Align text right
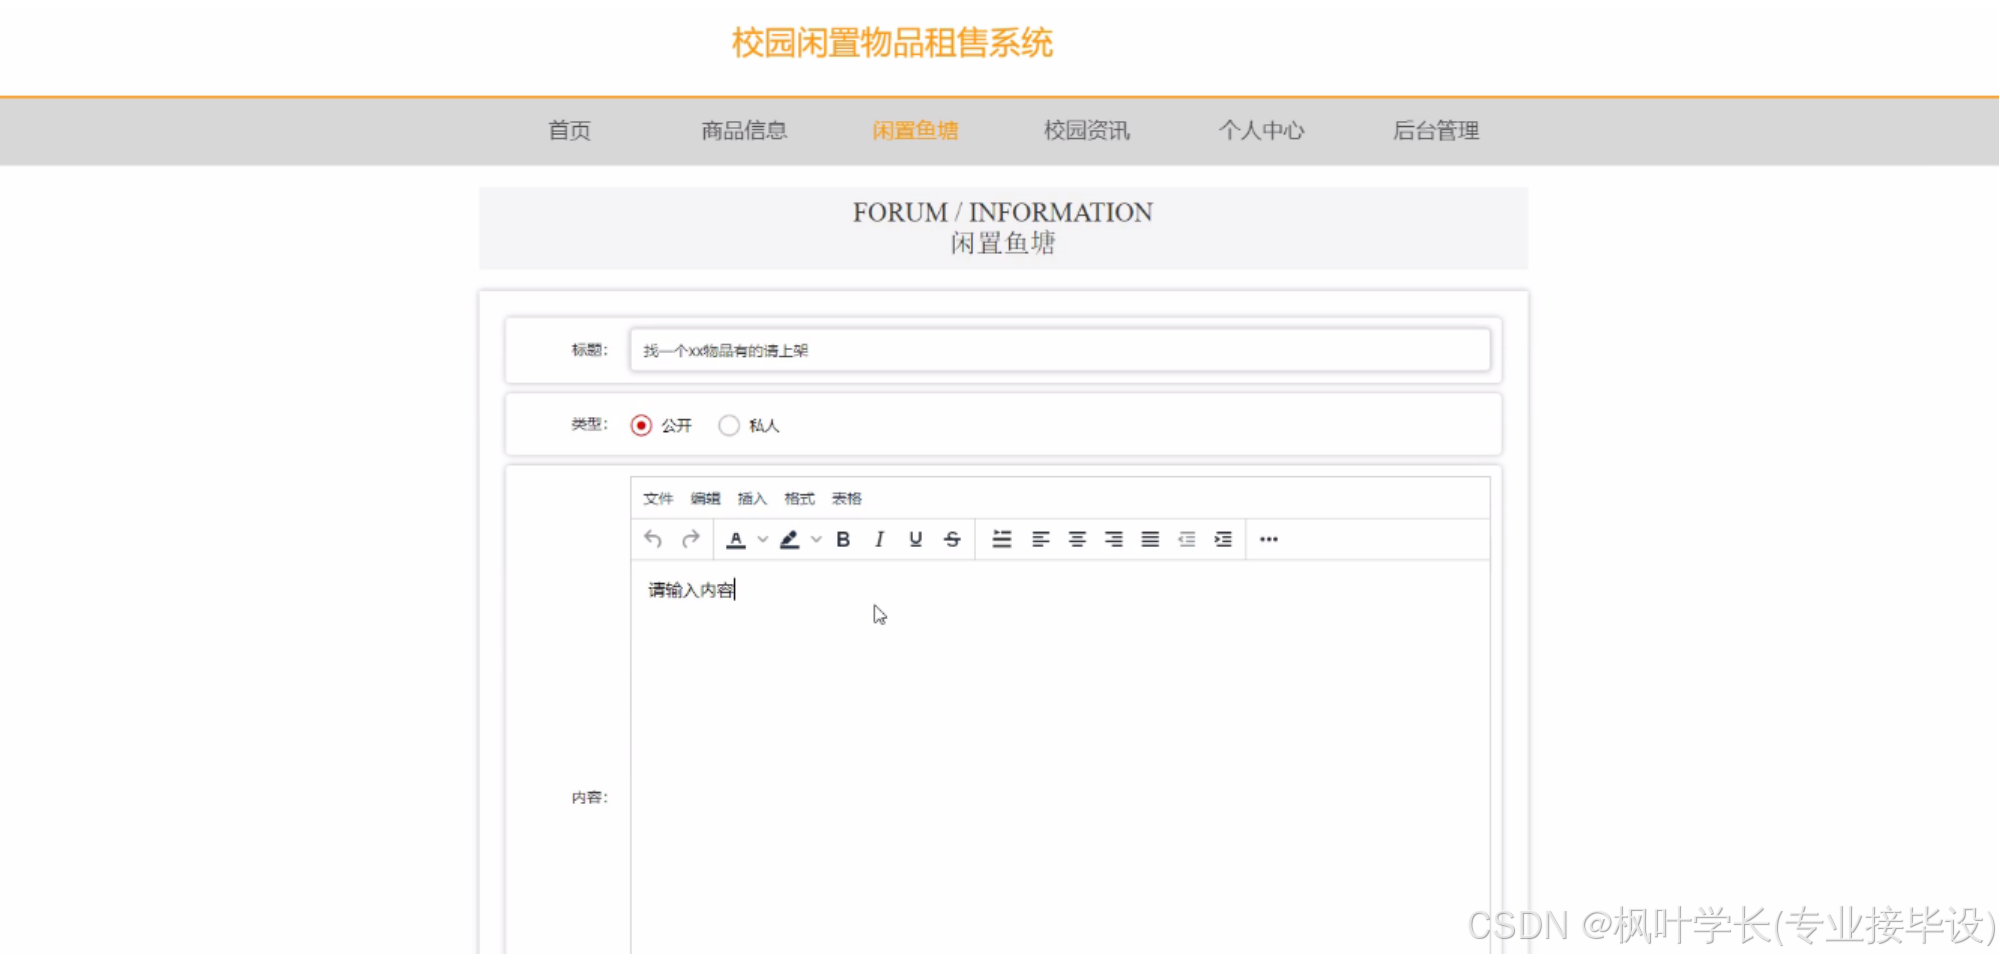 1113,539
